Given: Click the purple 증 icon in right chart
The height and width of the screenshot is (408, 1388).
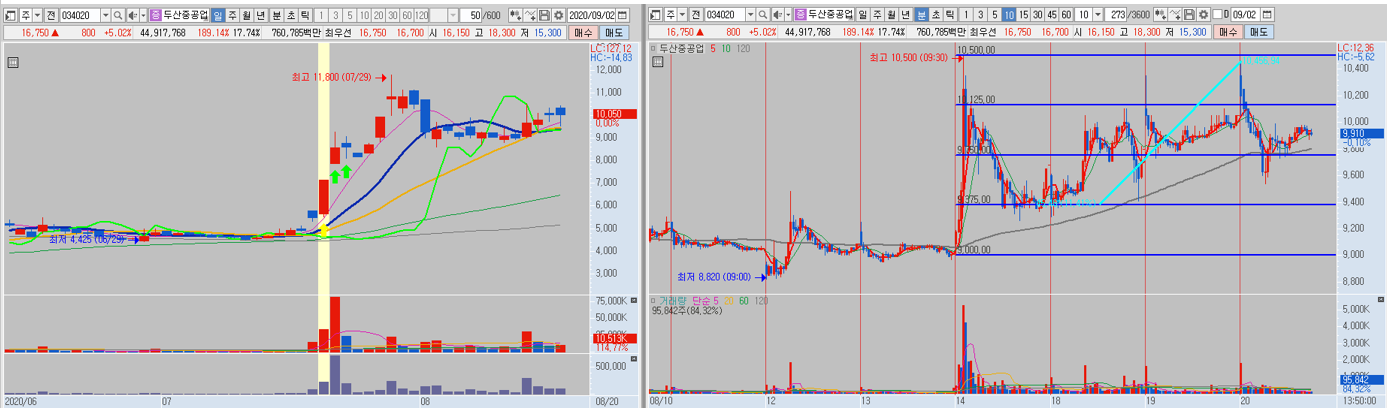Looking at the screenshot, I should pos(801,15).
